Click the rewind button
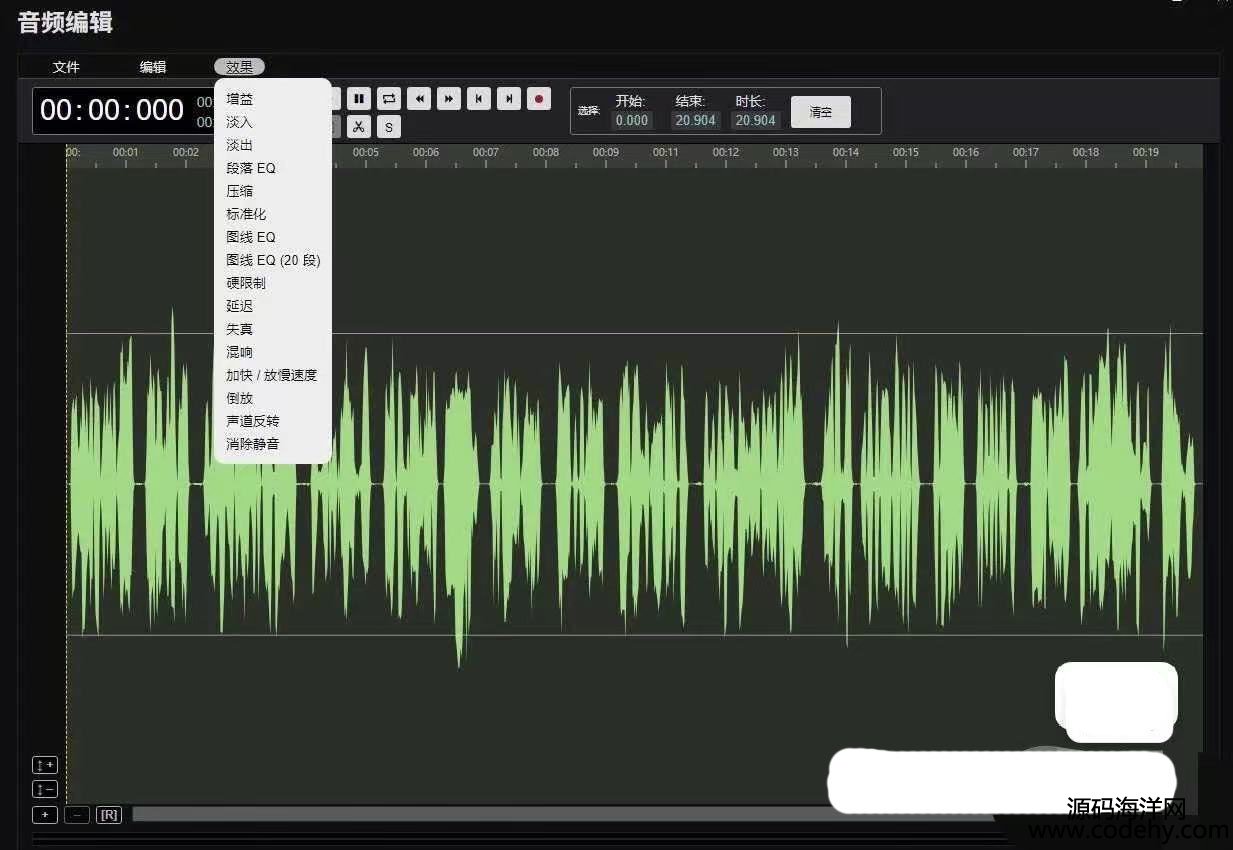 [419, 98]
